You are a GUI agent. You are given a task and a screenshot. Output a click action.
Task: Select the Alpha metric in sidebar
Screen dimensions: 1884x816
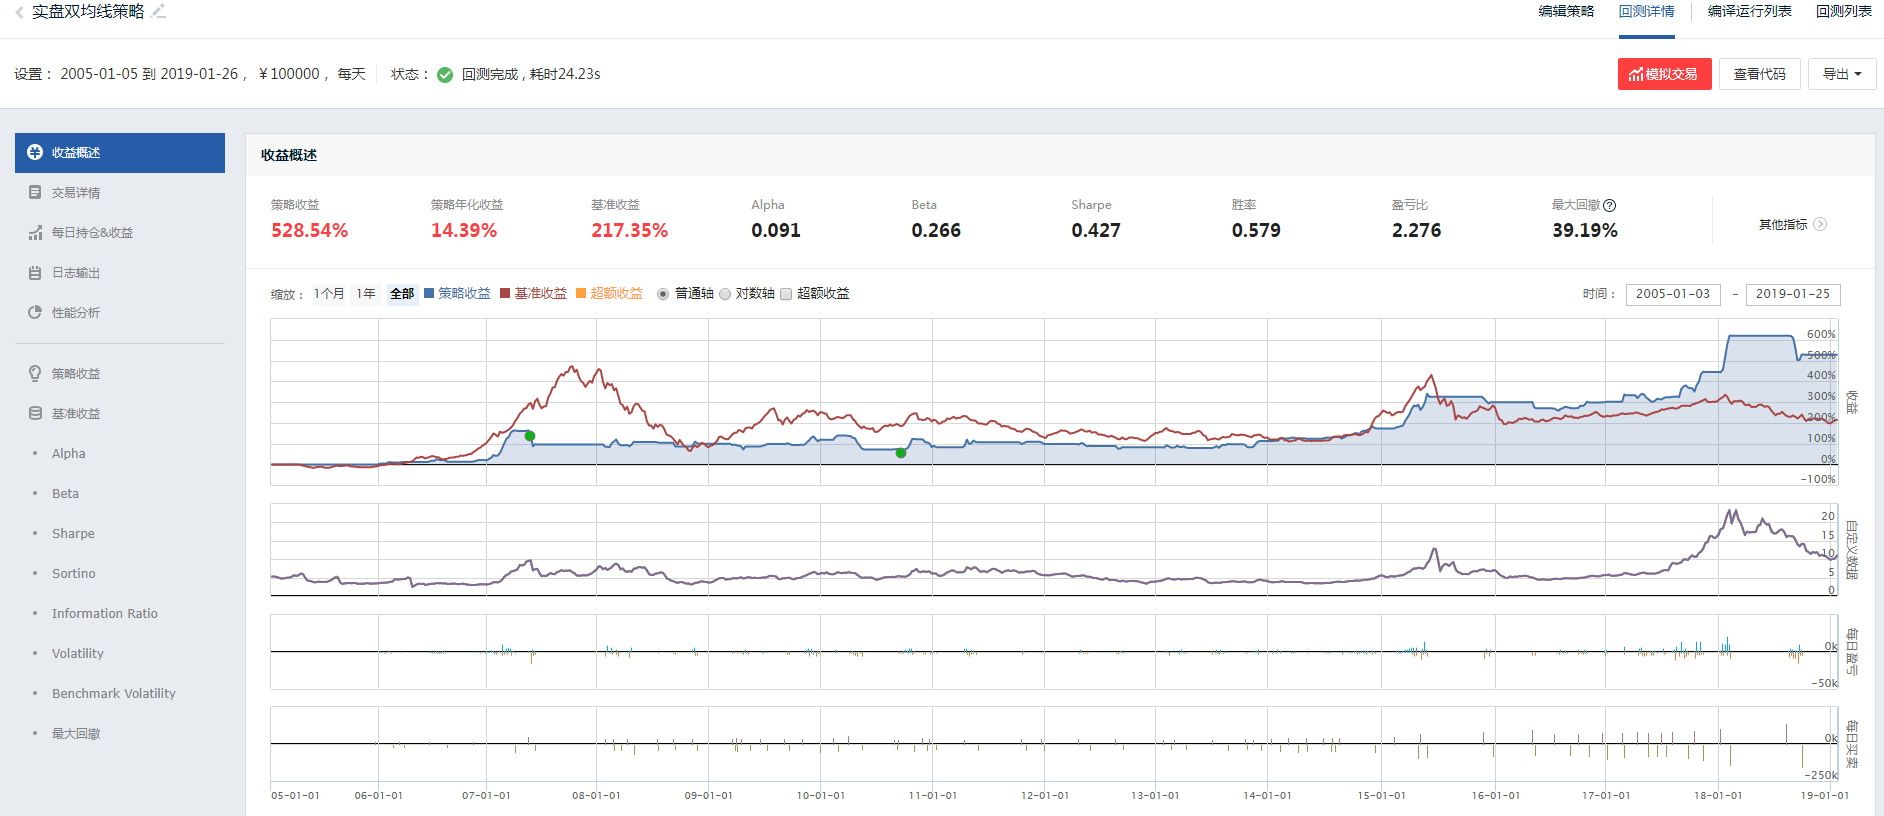click(x=69, y=453)
